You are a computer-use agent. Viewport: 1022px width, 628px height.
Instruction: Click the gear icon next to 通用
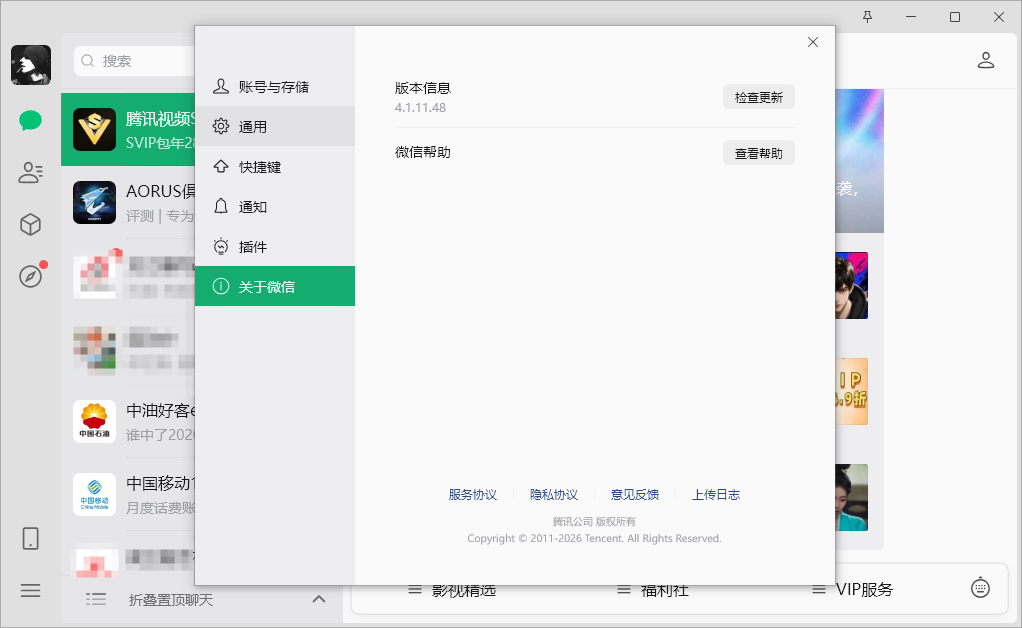[x=221, y=126]
